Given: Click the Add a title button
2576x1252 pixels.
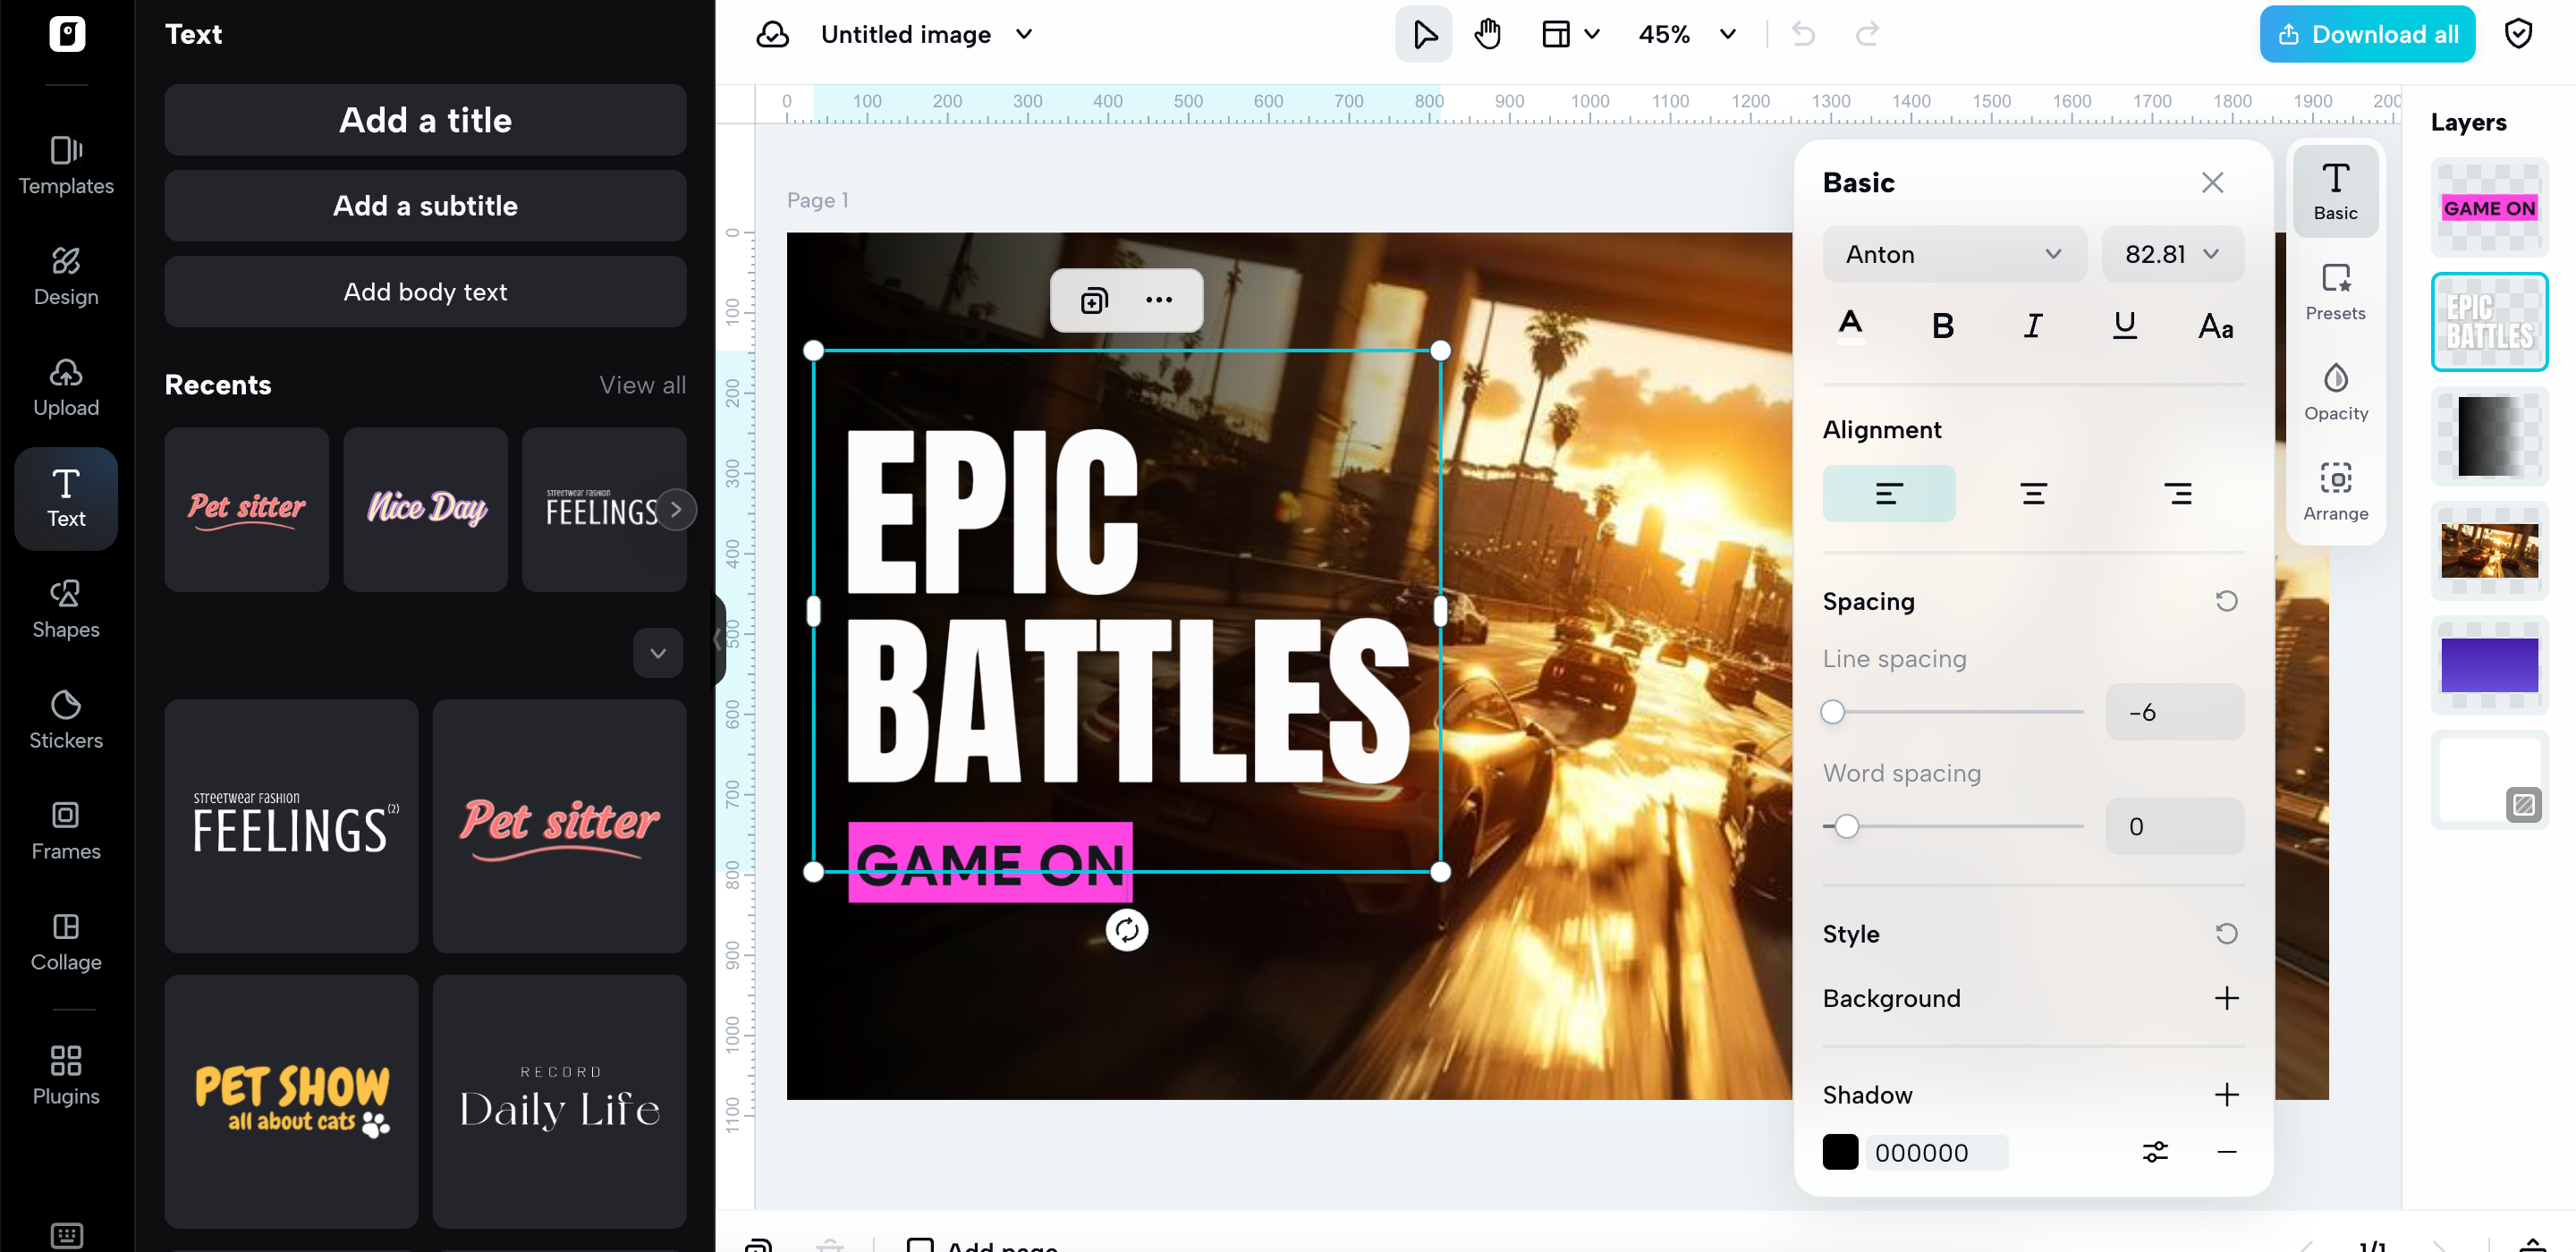Looking at the screenshot, I should click(425, 120).
